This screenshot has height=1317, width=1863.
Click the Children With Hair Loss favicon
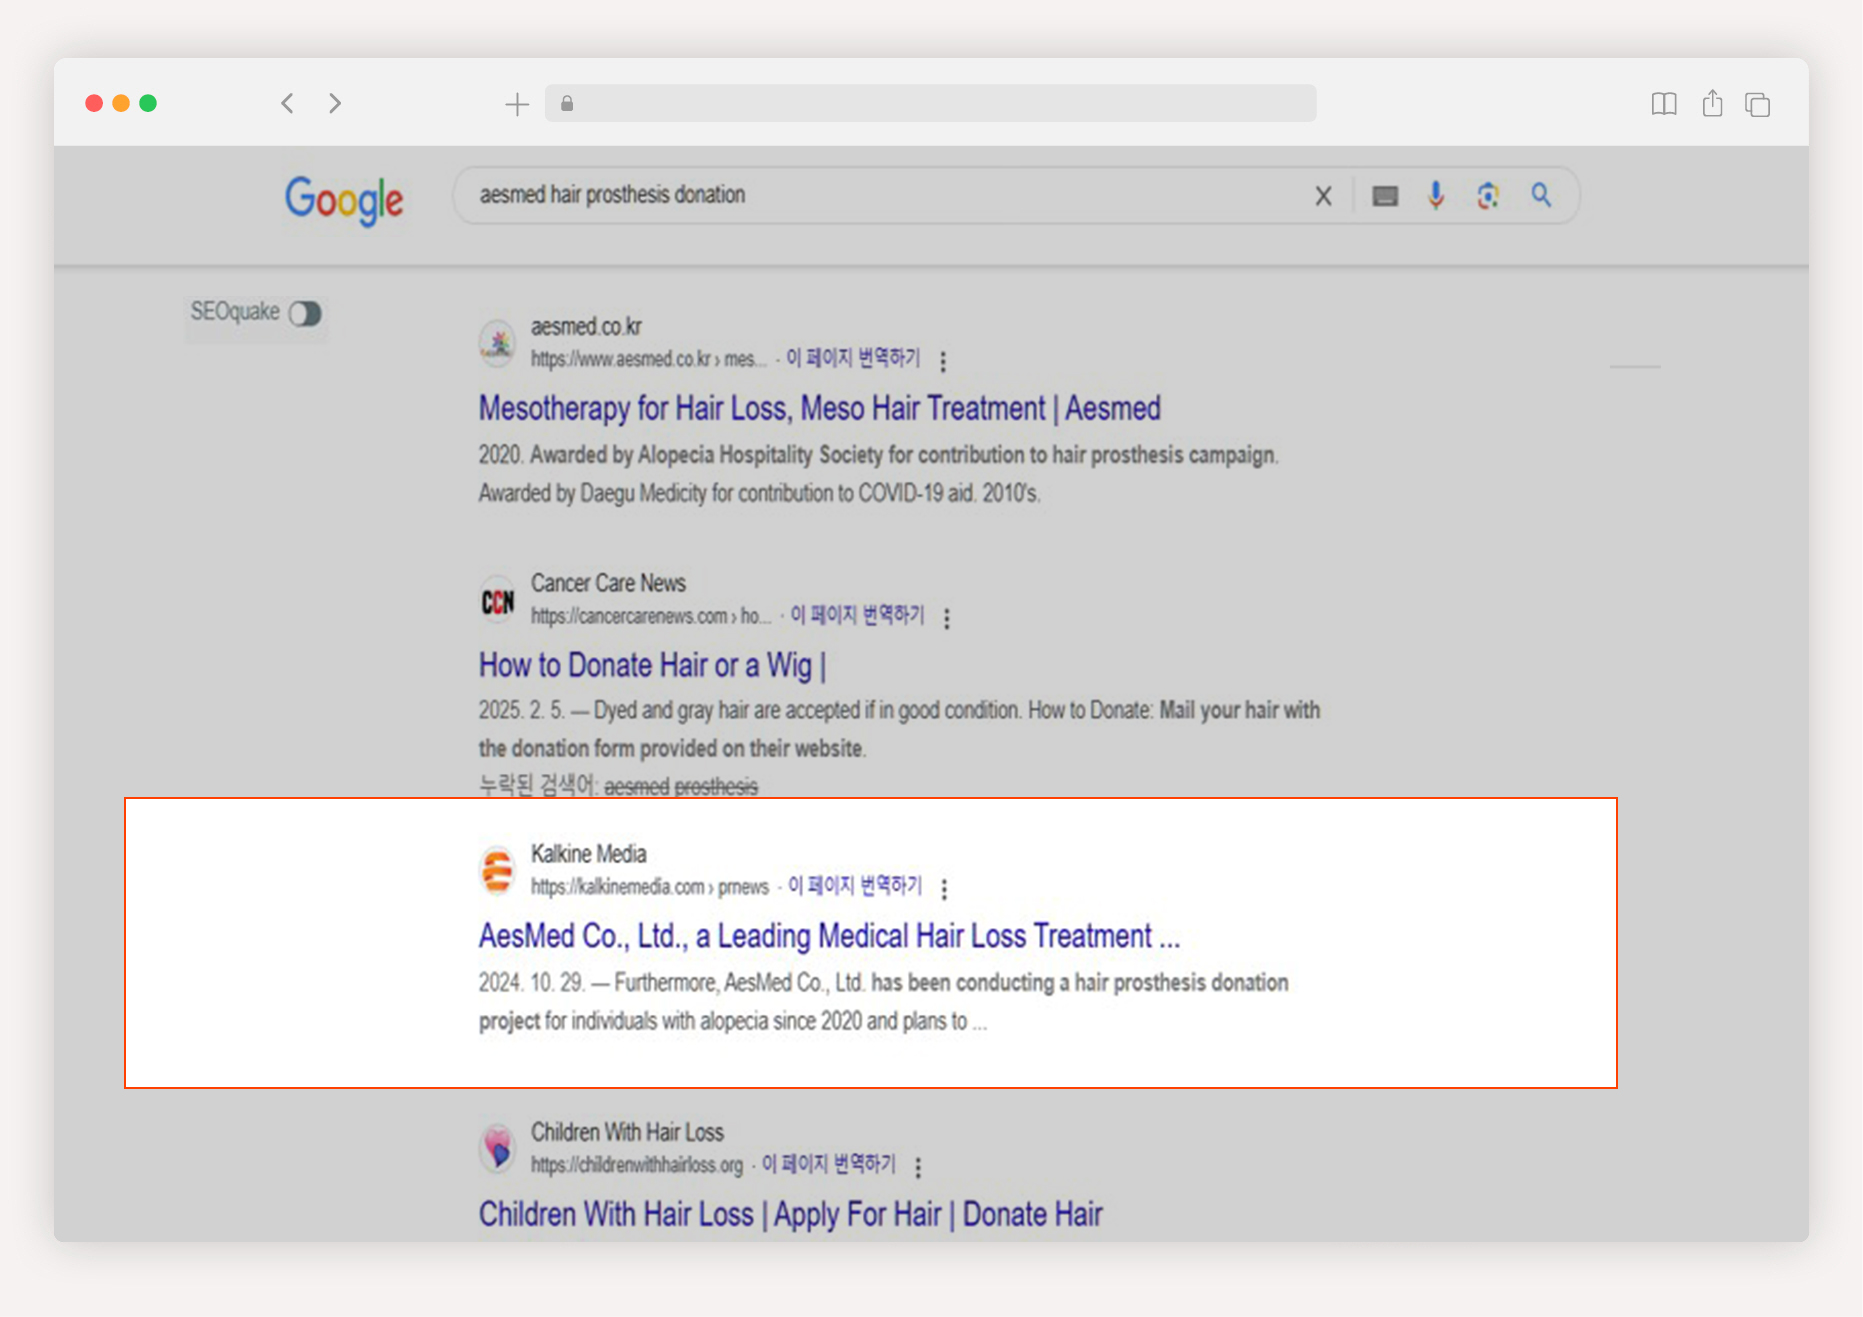tap(497, 1148)
